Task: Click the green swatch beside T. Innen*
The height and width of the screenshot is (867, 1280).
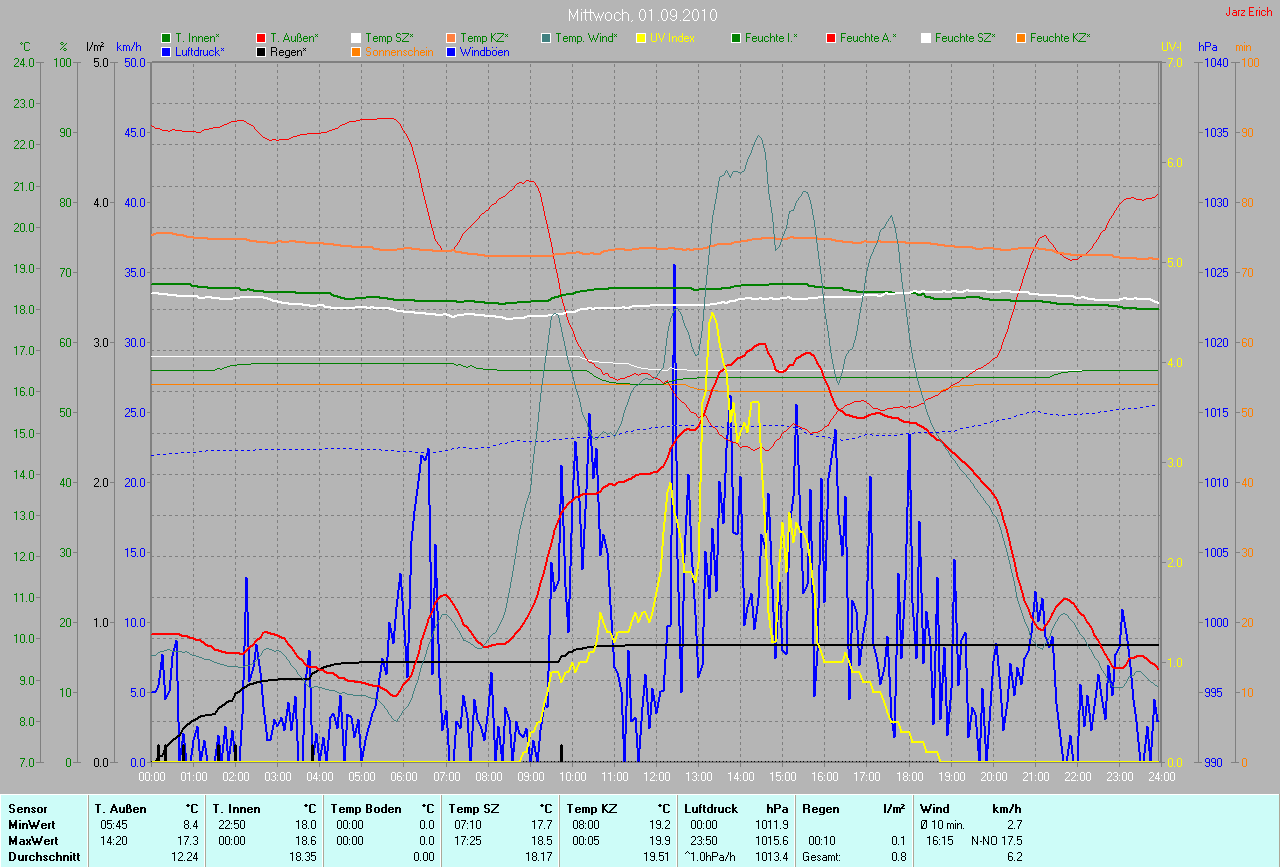Action: click(166, 38)
